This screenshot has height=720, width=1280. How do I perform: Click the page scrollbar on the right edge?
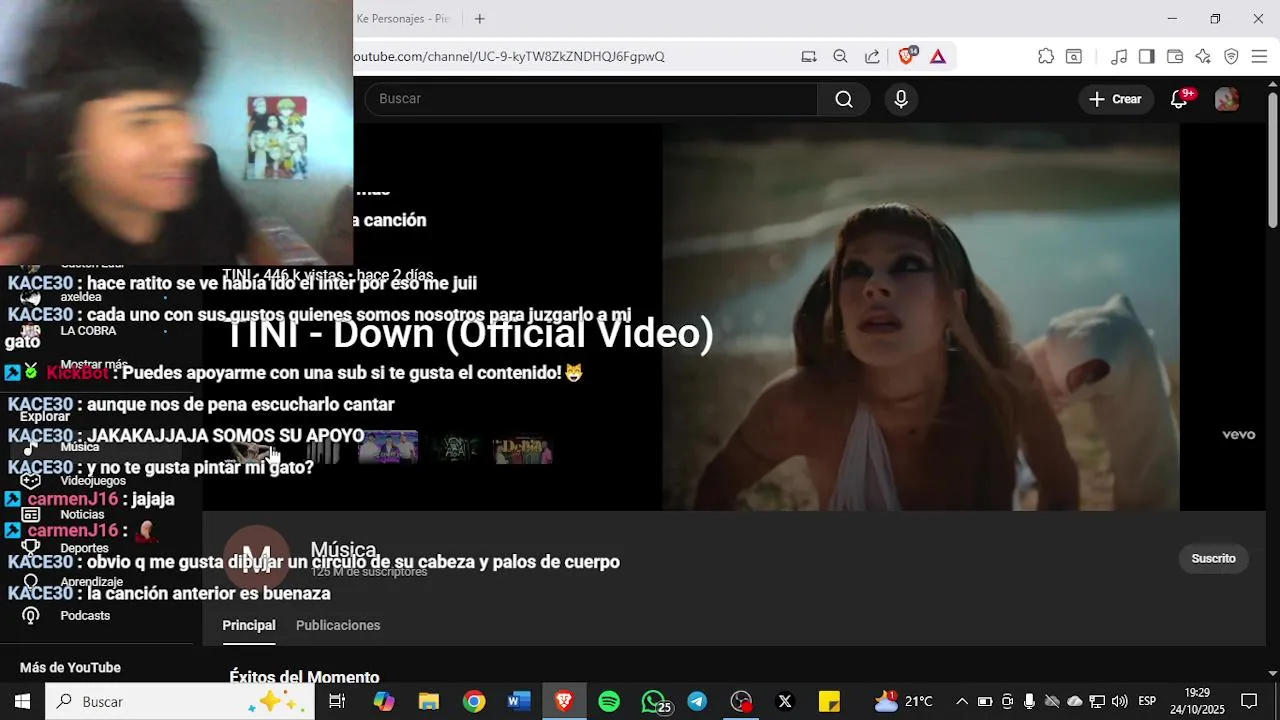(x=1273, y=160)
